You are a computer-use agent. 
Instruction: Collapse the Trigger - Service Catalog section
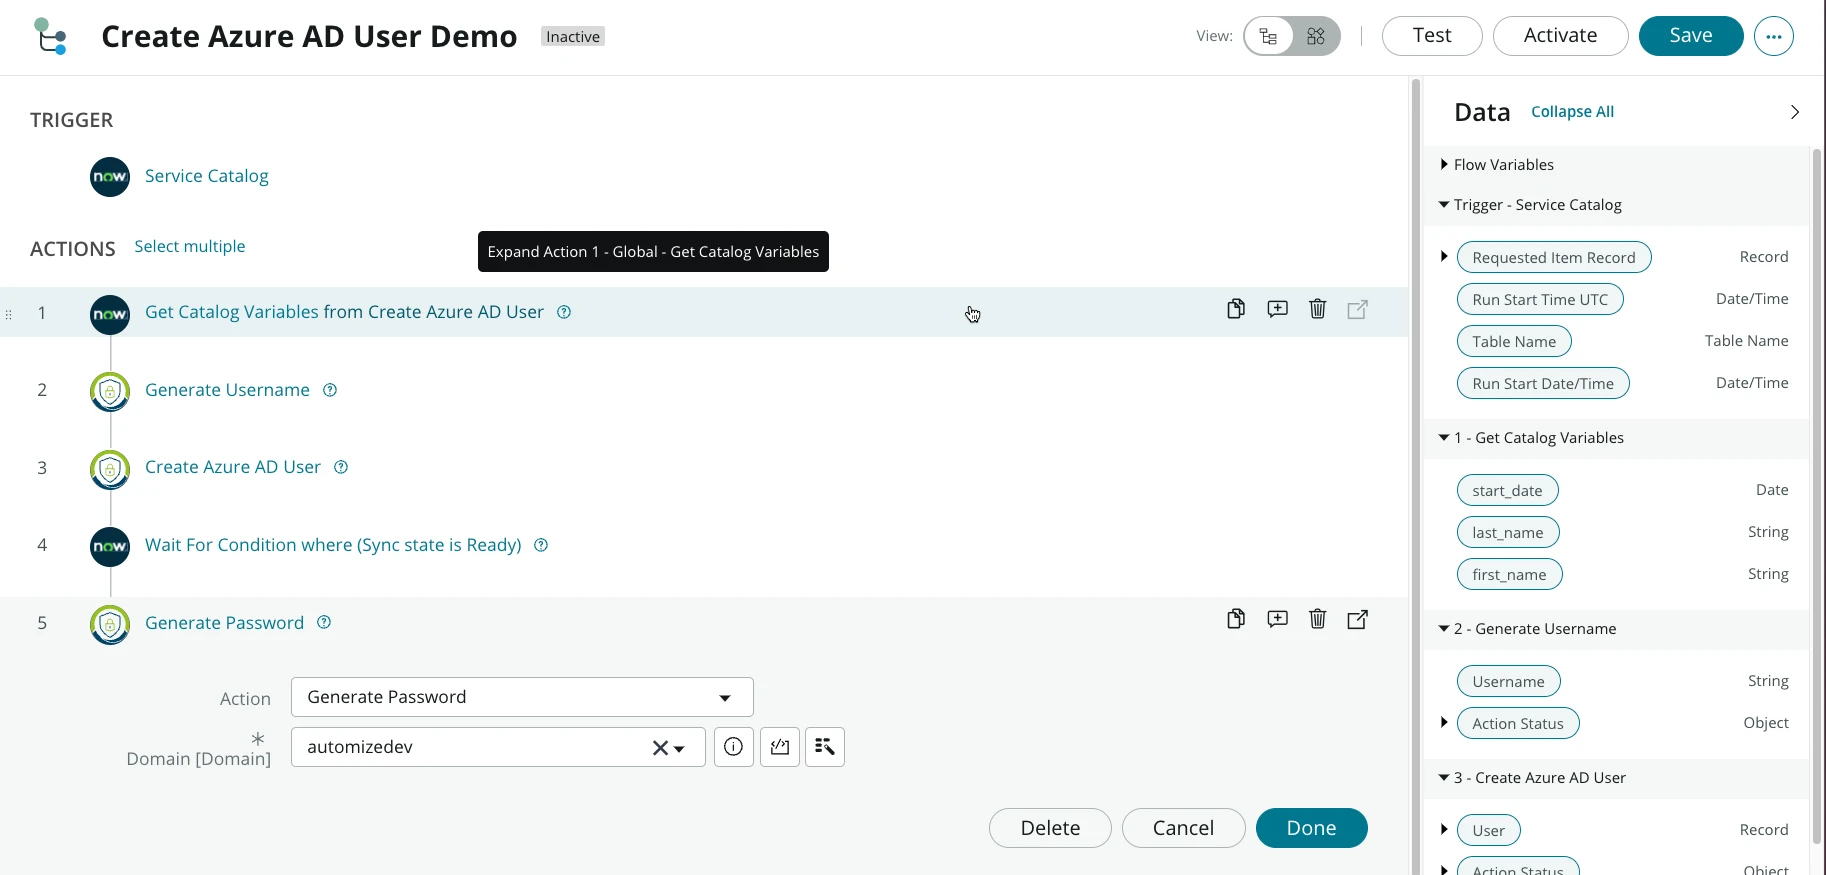[x=1444, y=205]
